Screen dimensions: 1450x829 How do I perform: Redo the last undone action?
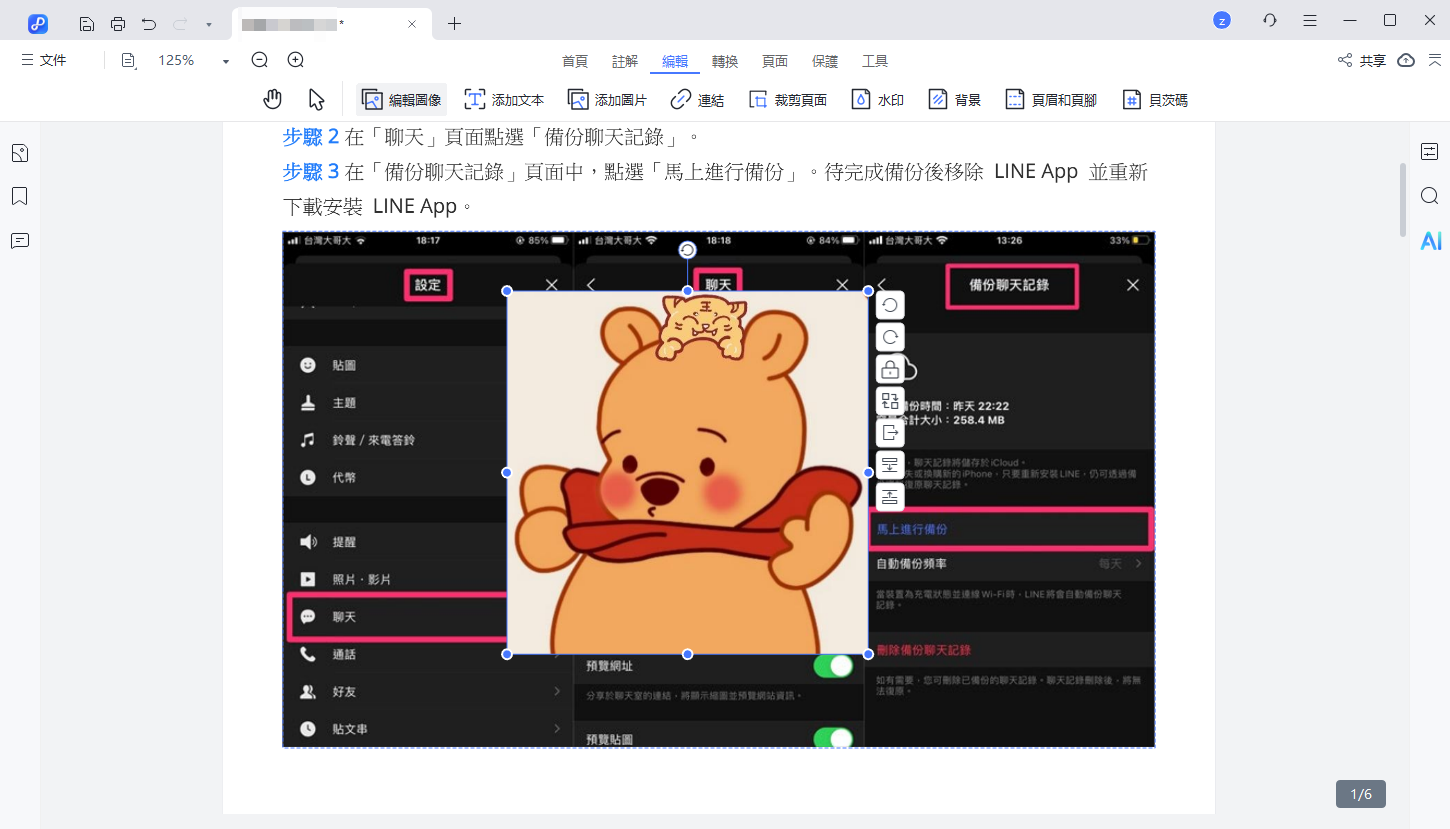180,23
